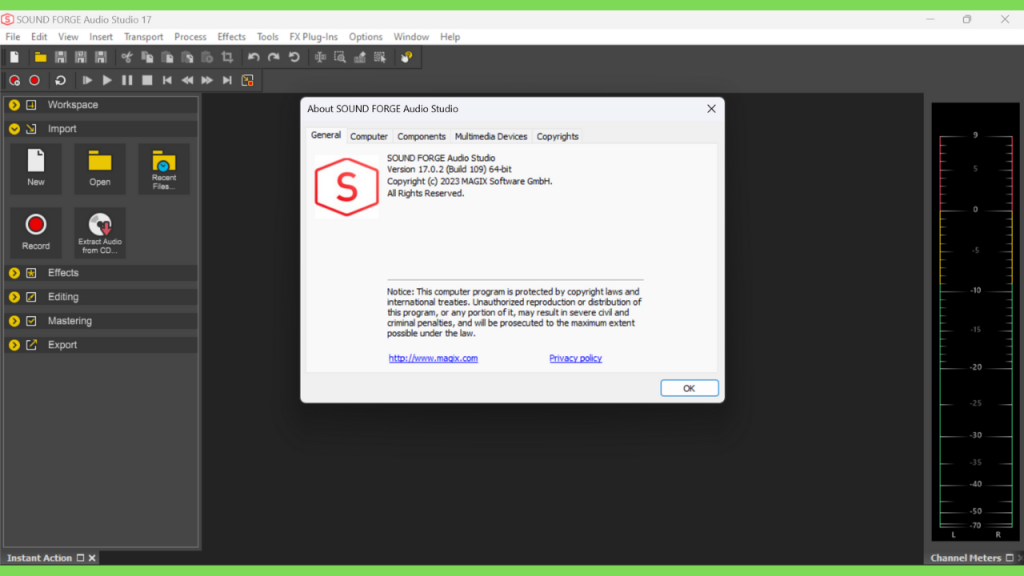Screen dimensions: 1024x576
Task: Click the Record tile in Import panel
Action: point(36,232)
